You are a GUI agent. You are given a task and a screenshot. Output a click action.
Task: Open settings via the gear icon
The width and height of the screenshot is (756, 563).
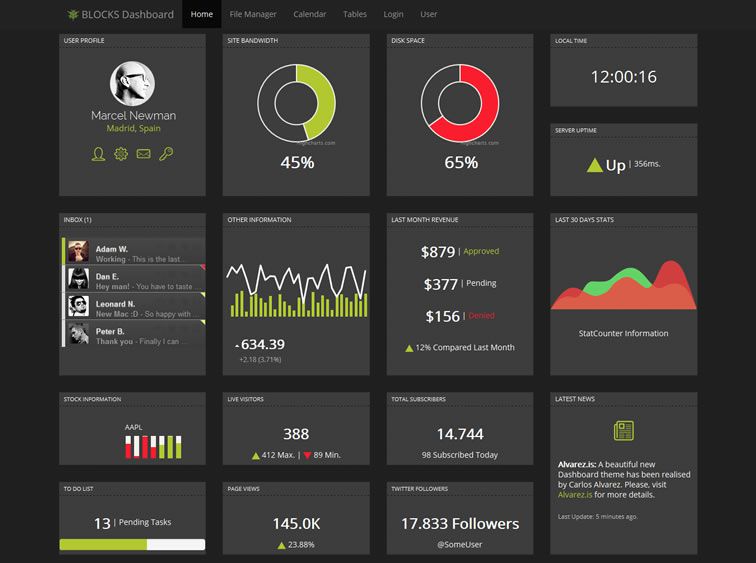click(121, 154)
